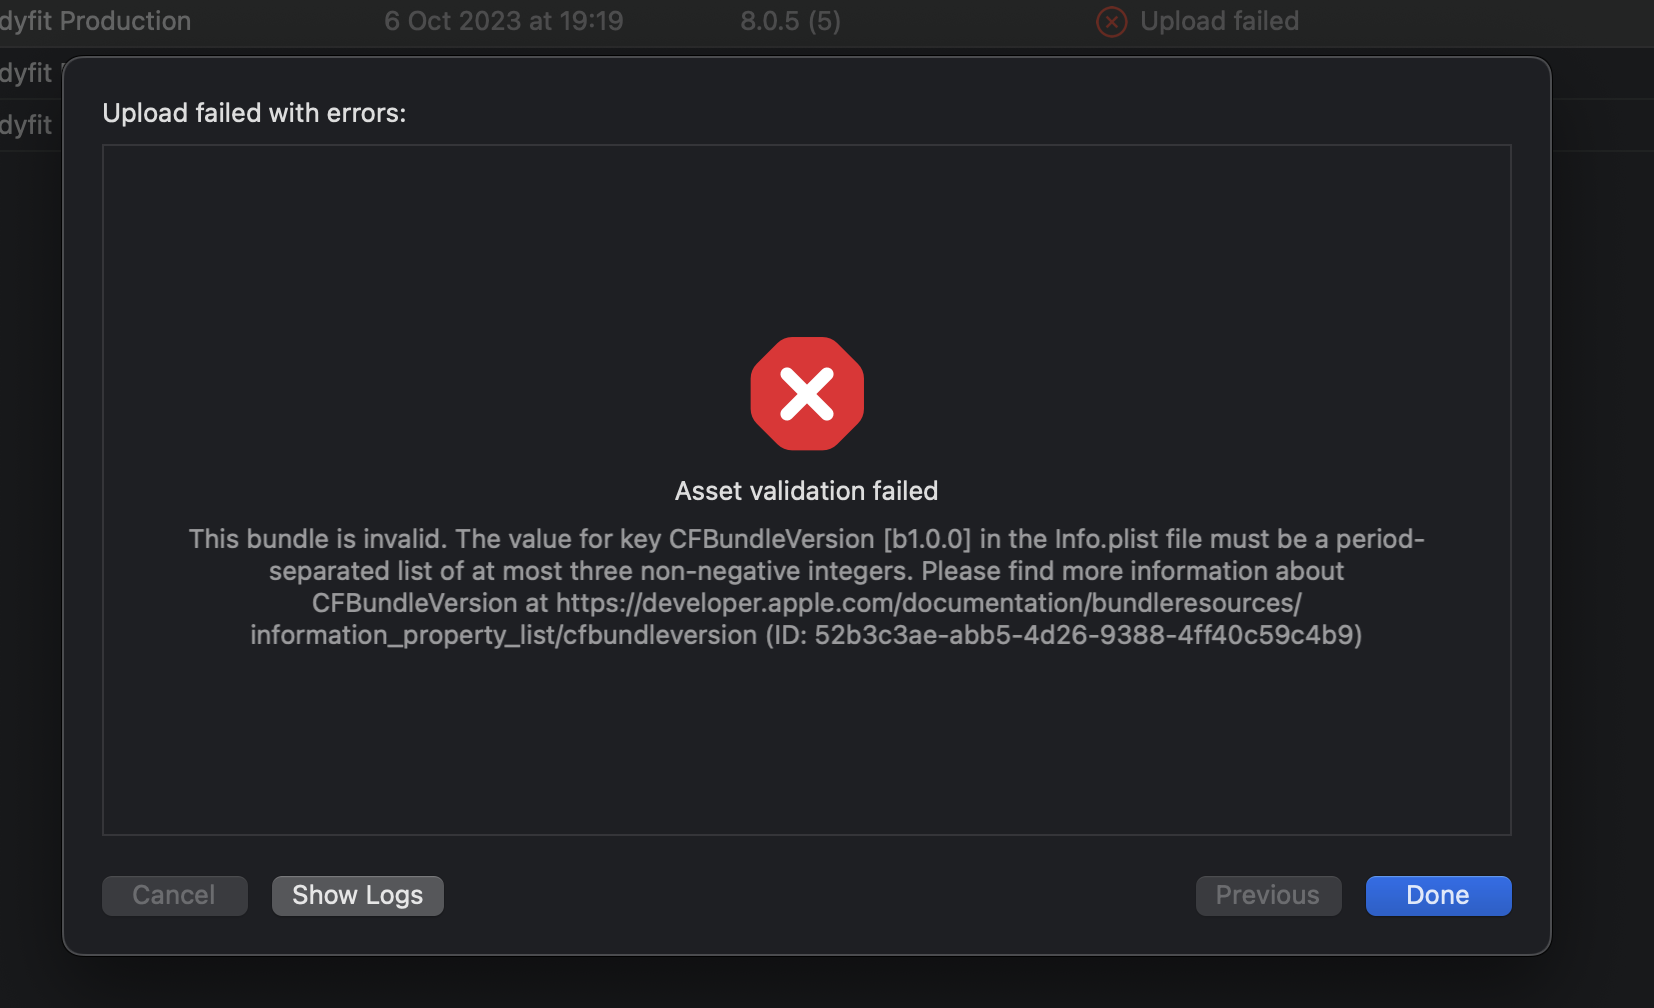This screenshot has width=1654, height=1008.
Task: Click the large red error X icon
Action: (x=807, y=393)
